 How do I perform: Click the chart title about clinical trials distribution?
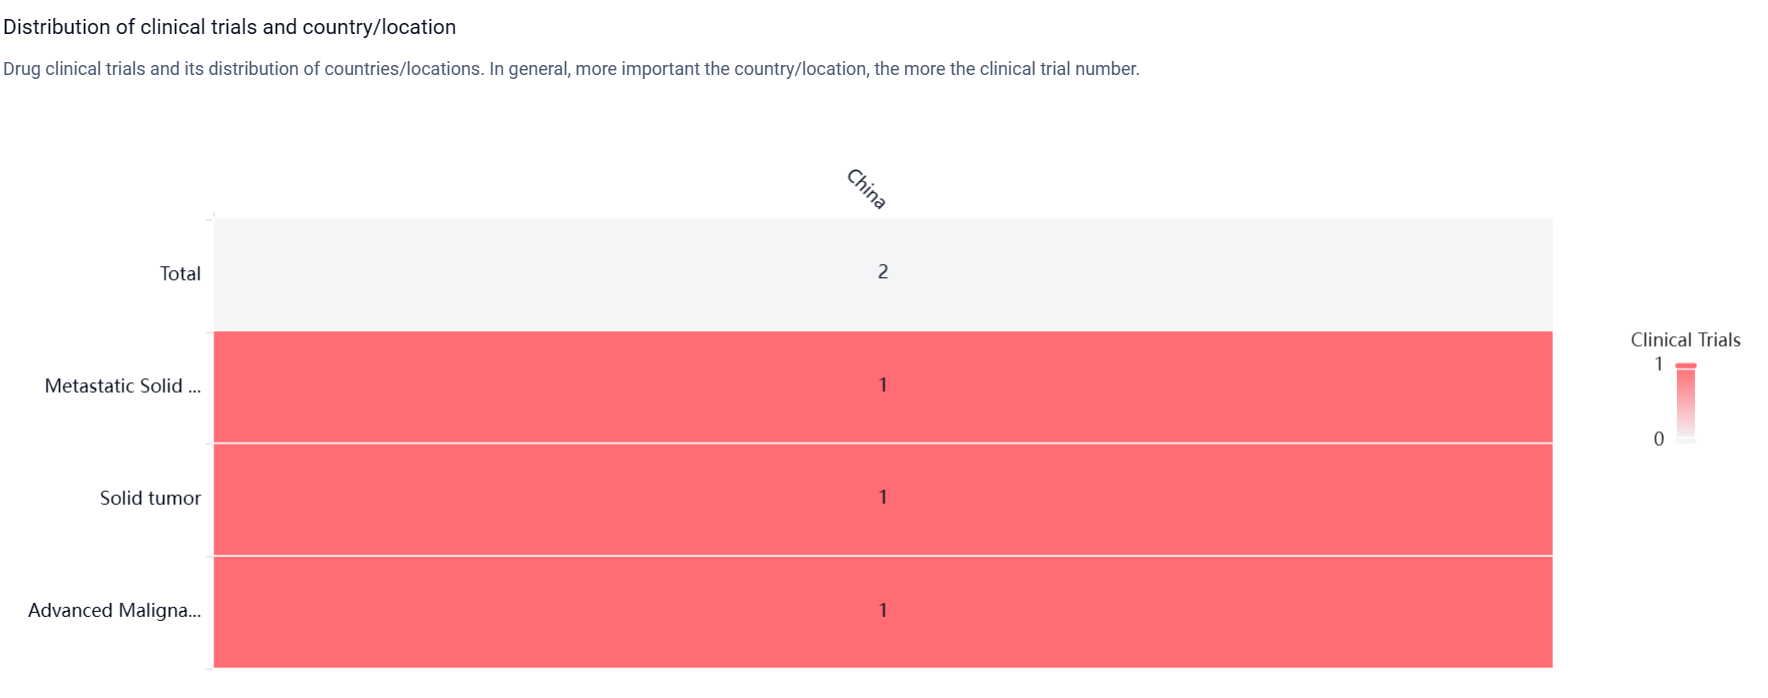[229, 27]
